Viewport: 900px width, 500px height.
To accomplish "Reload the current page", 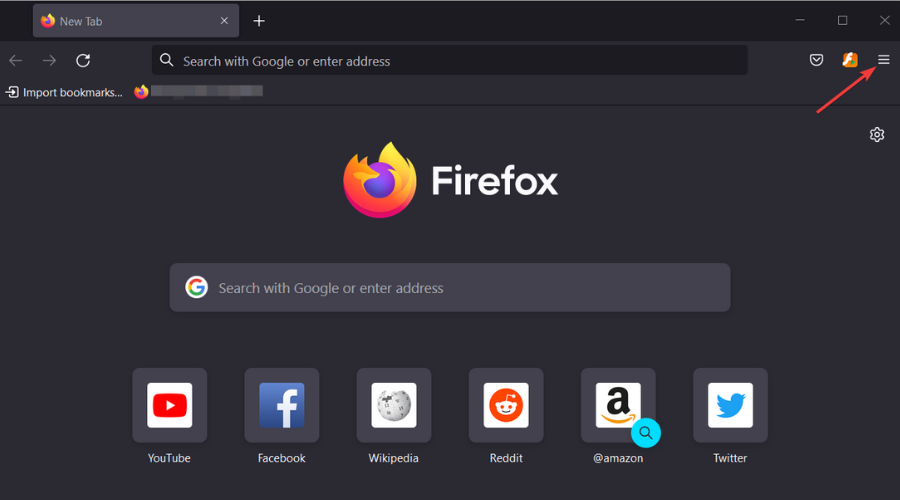I will click(83, 60).
